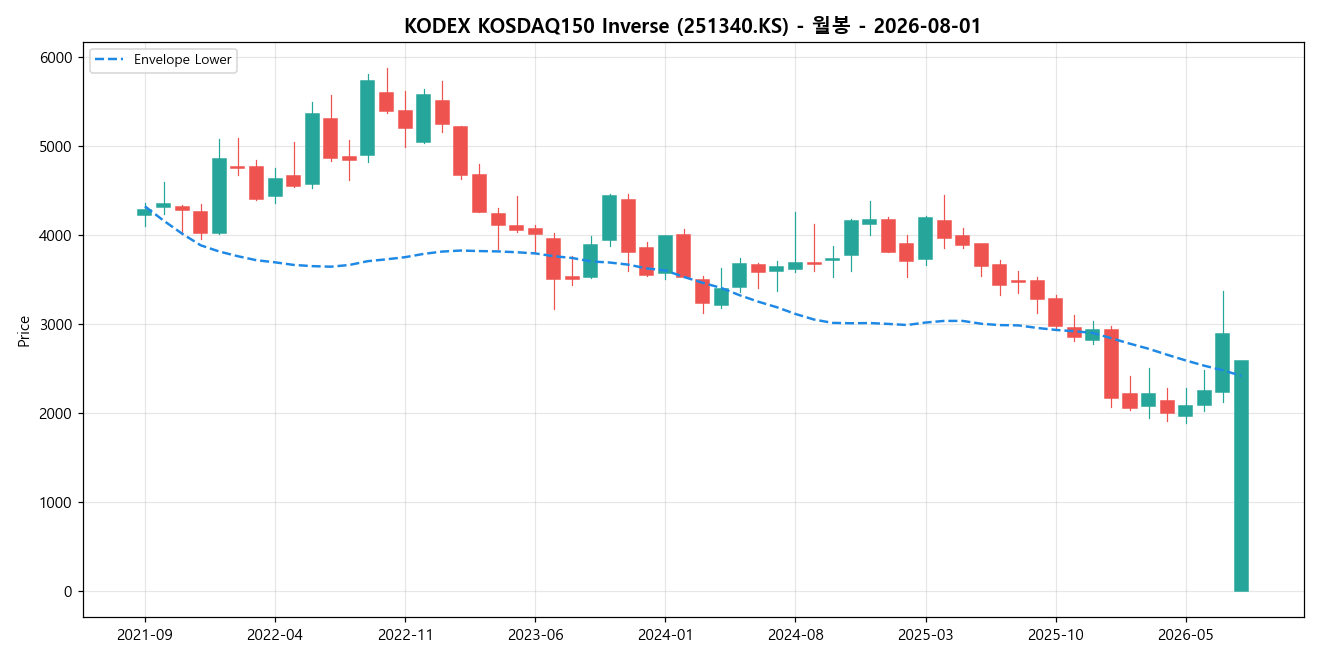
Task: Click the x-axis date 2022-04
Action: tap(275, 634)
